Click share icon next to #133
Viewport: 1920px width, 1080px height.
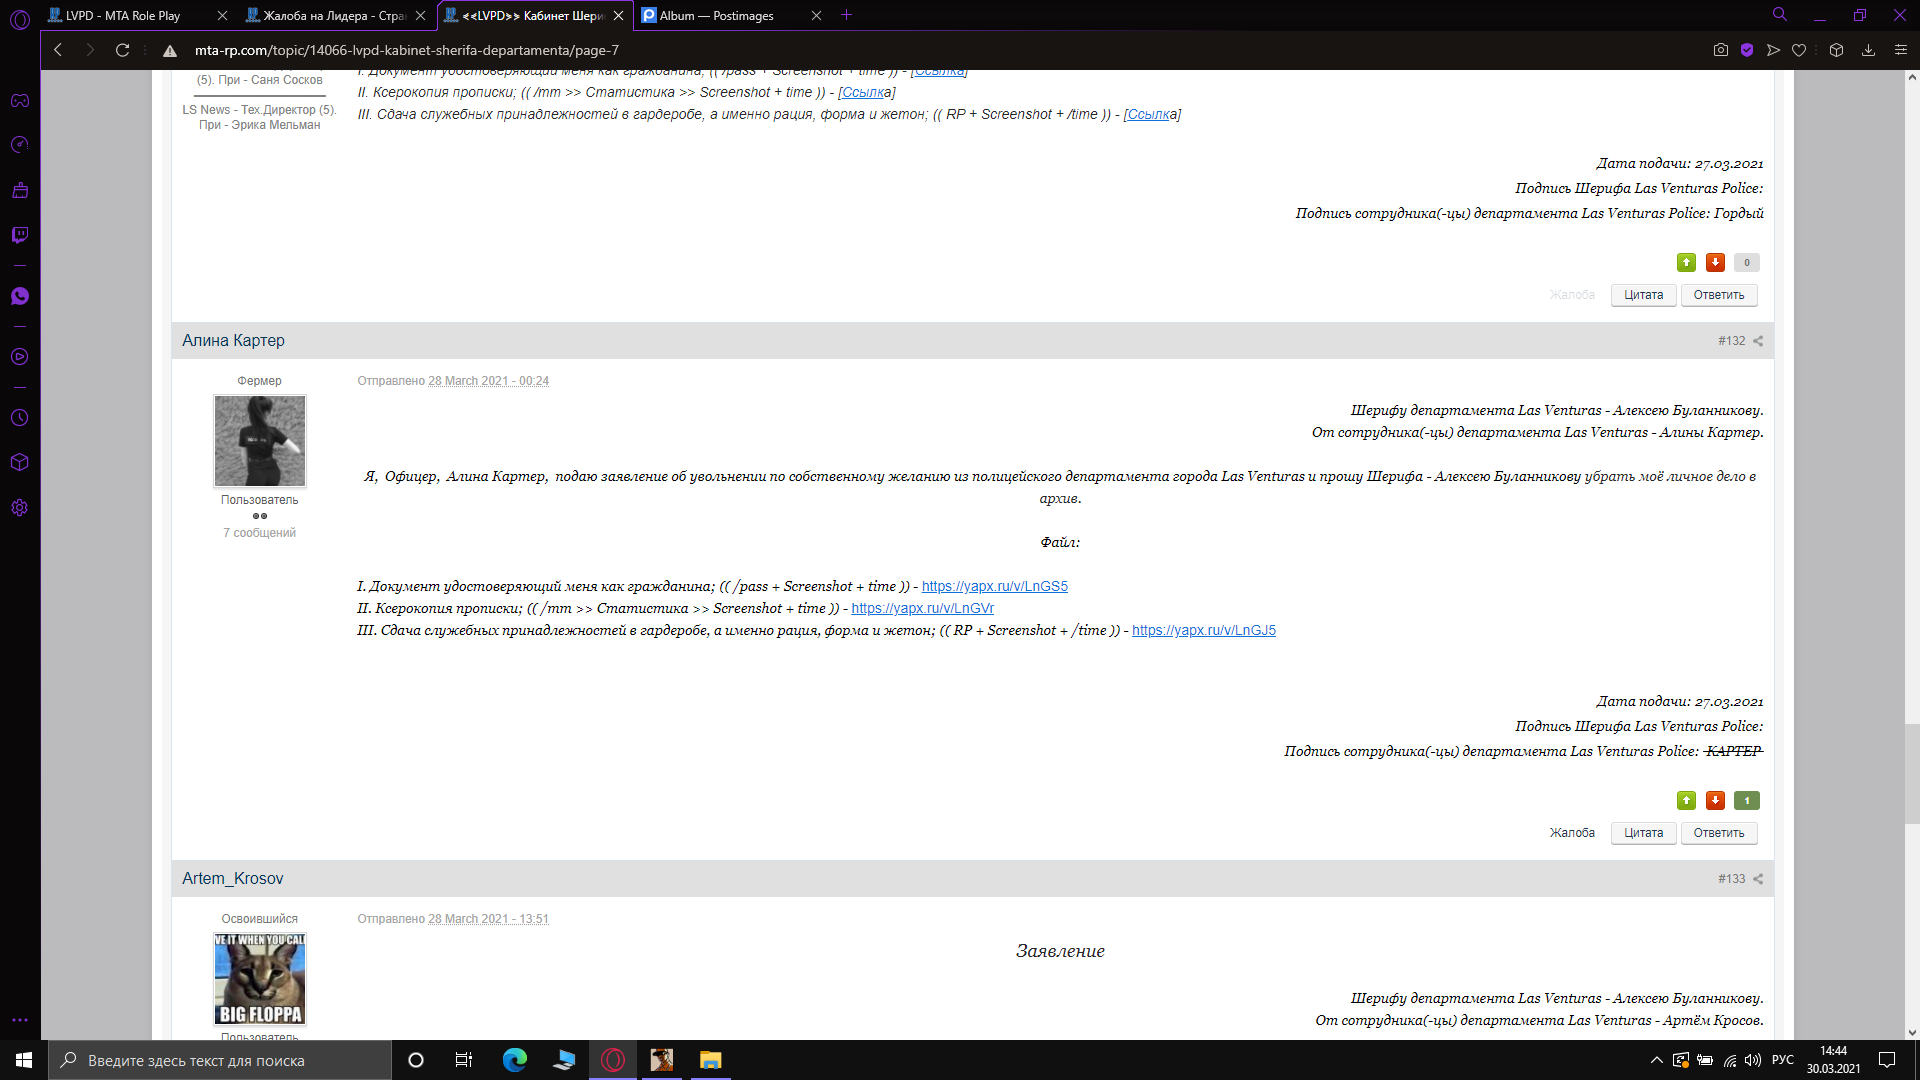[x=1758, y=879]
